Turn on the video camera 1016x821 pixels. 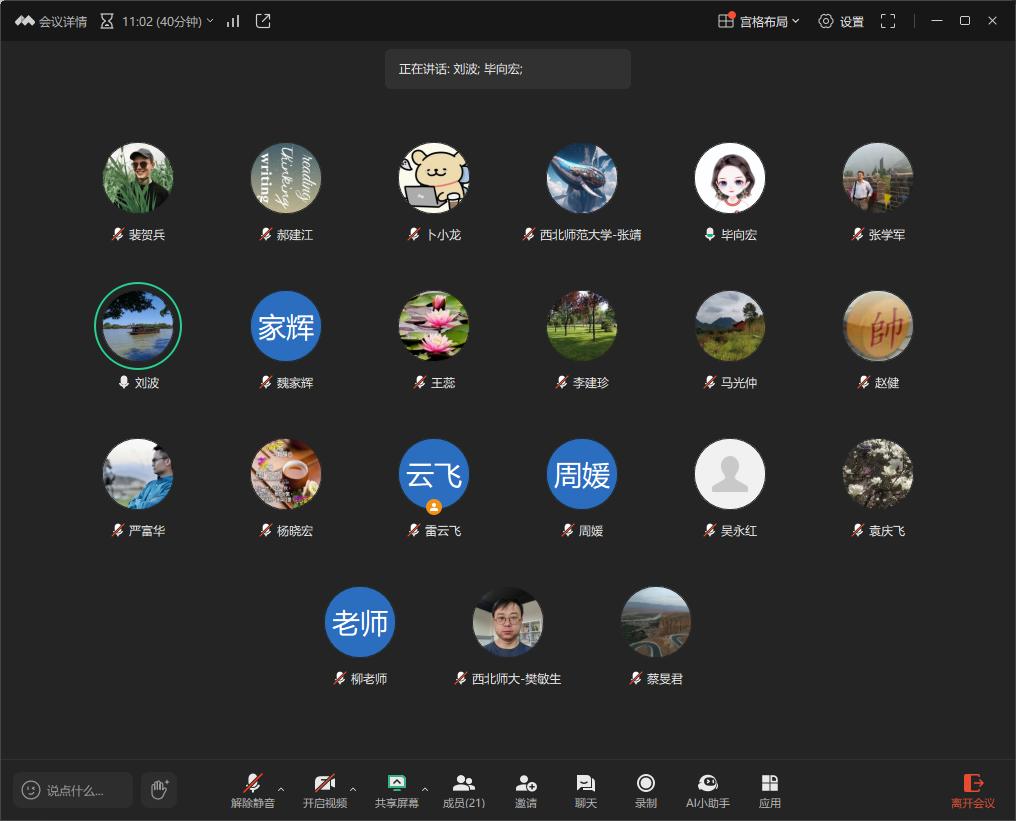tap(325, 790)
